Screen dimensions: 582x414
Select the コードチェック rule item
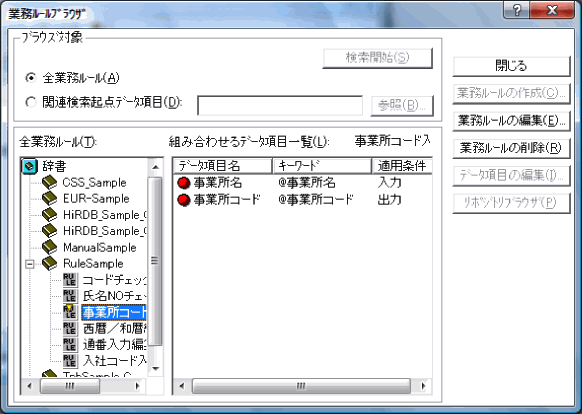[x=114, y=280]
